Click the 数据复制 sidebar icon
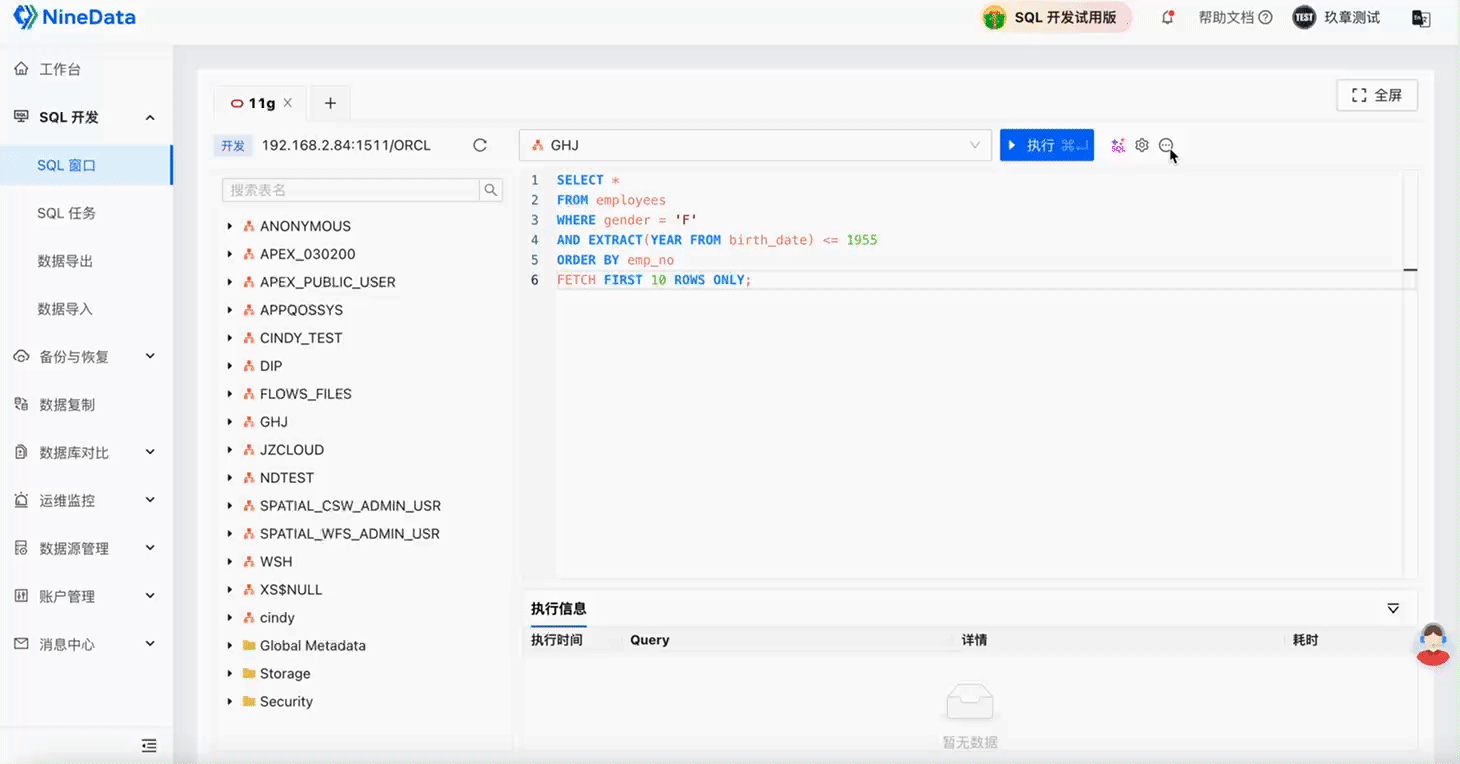 tap(21, 404)
